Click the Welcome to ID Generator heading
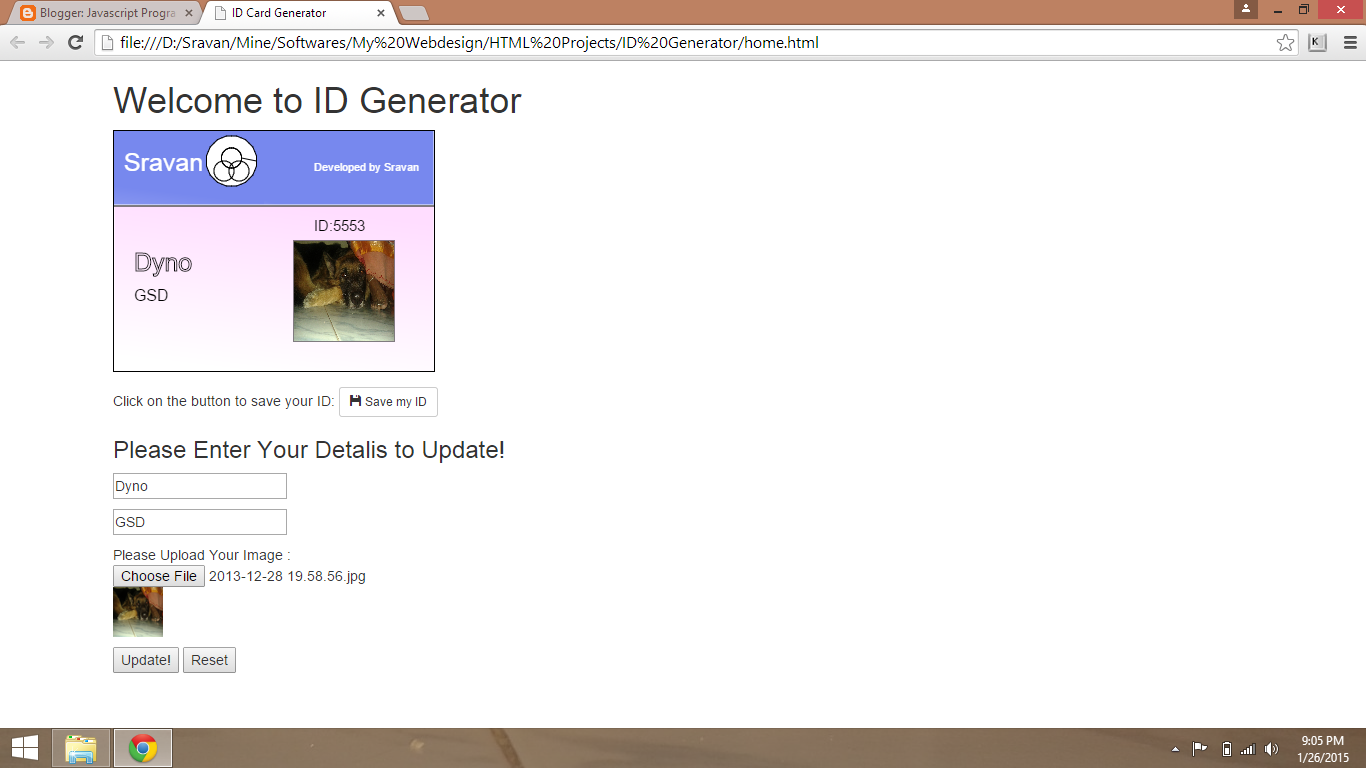The height and width of the screenshot is (768, 1366). 317,101
